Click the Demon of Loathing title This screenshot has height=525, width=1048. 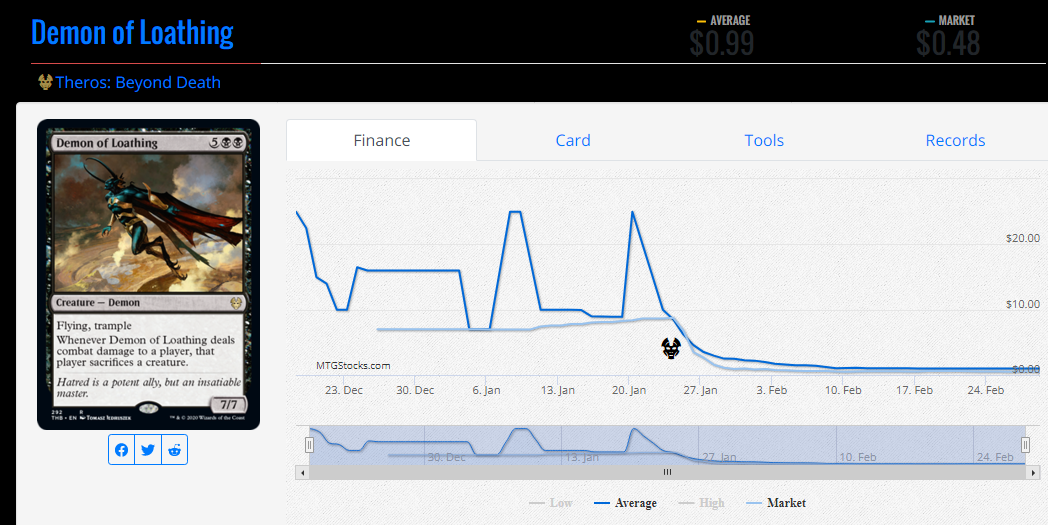point(132,33)
